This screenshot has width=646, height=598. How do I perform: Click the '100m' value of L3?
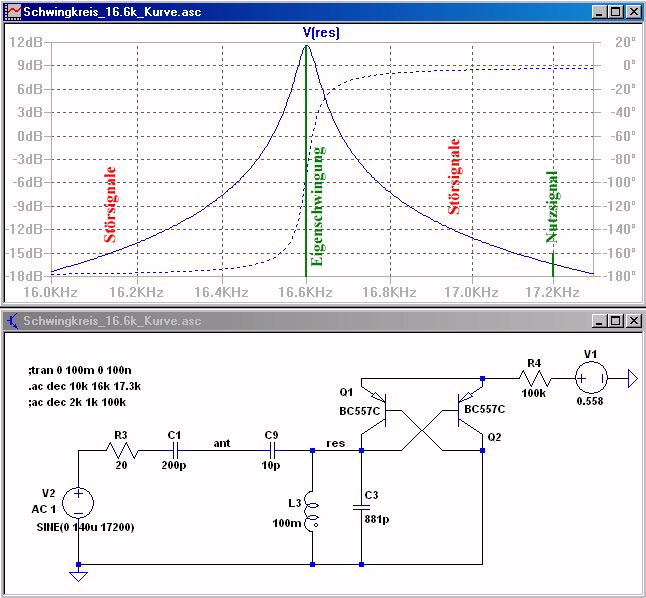pyautogui.click(x=287, y=523)
